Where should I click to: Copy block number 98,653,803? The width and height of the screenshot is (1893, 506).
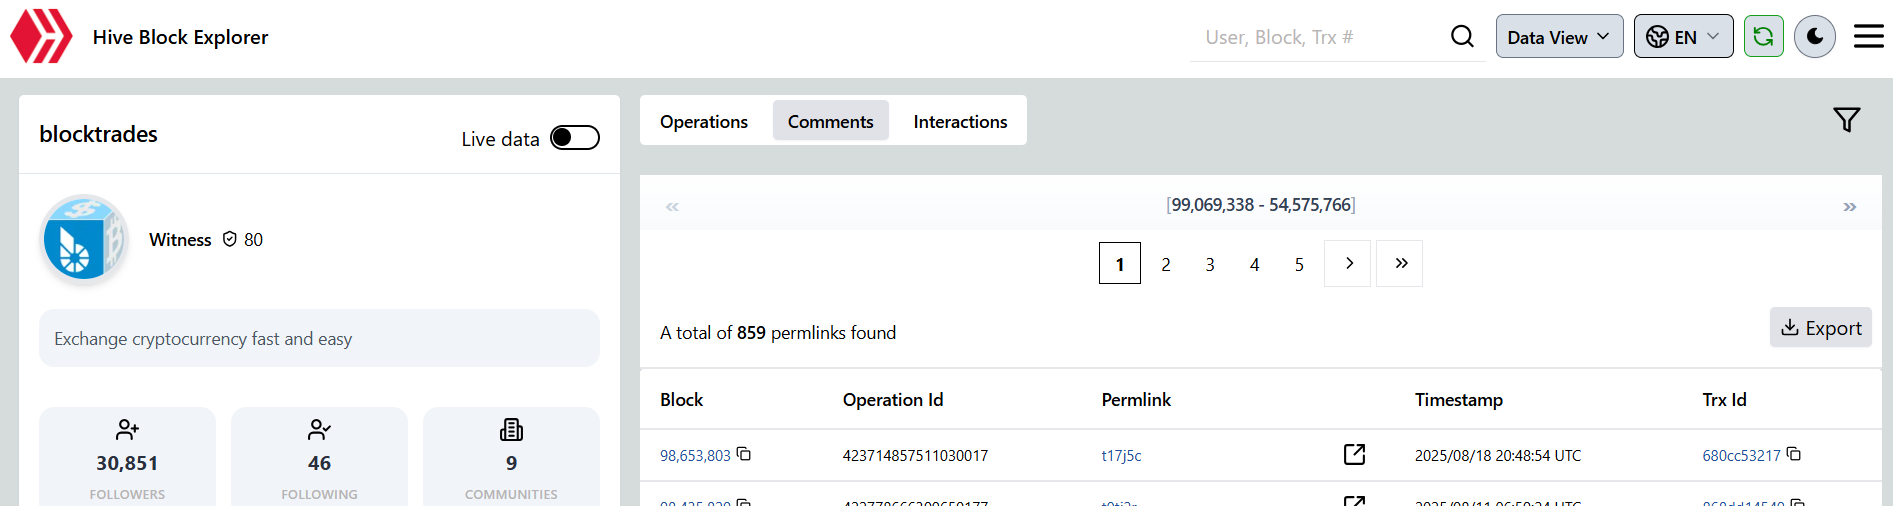(744, 454)
